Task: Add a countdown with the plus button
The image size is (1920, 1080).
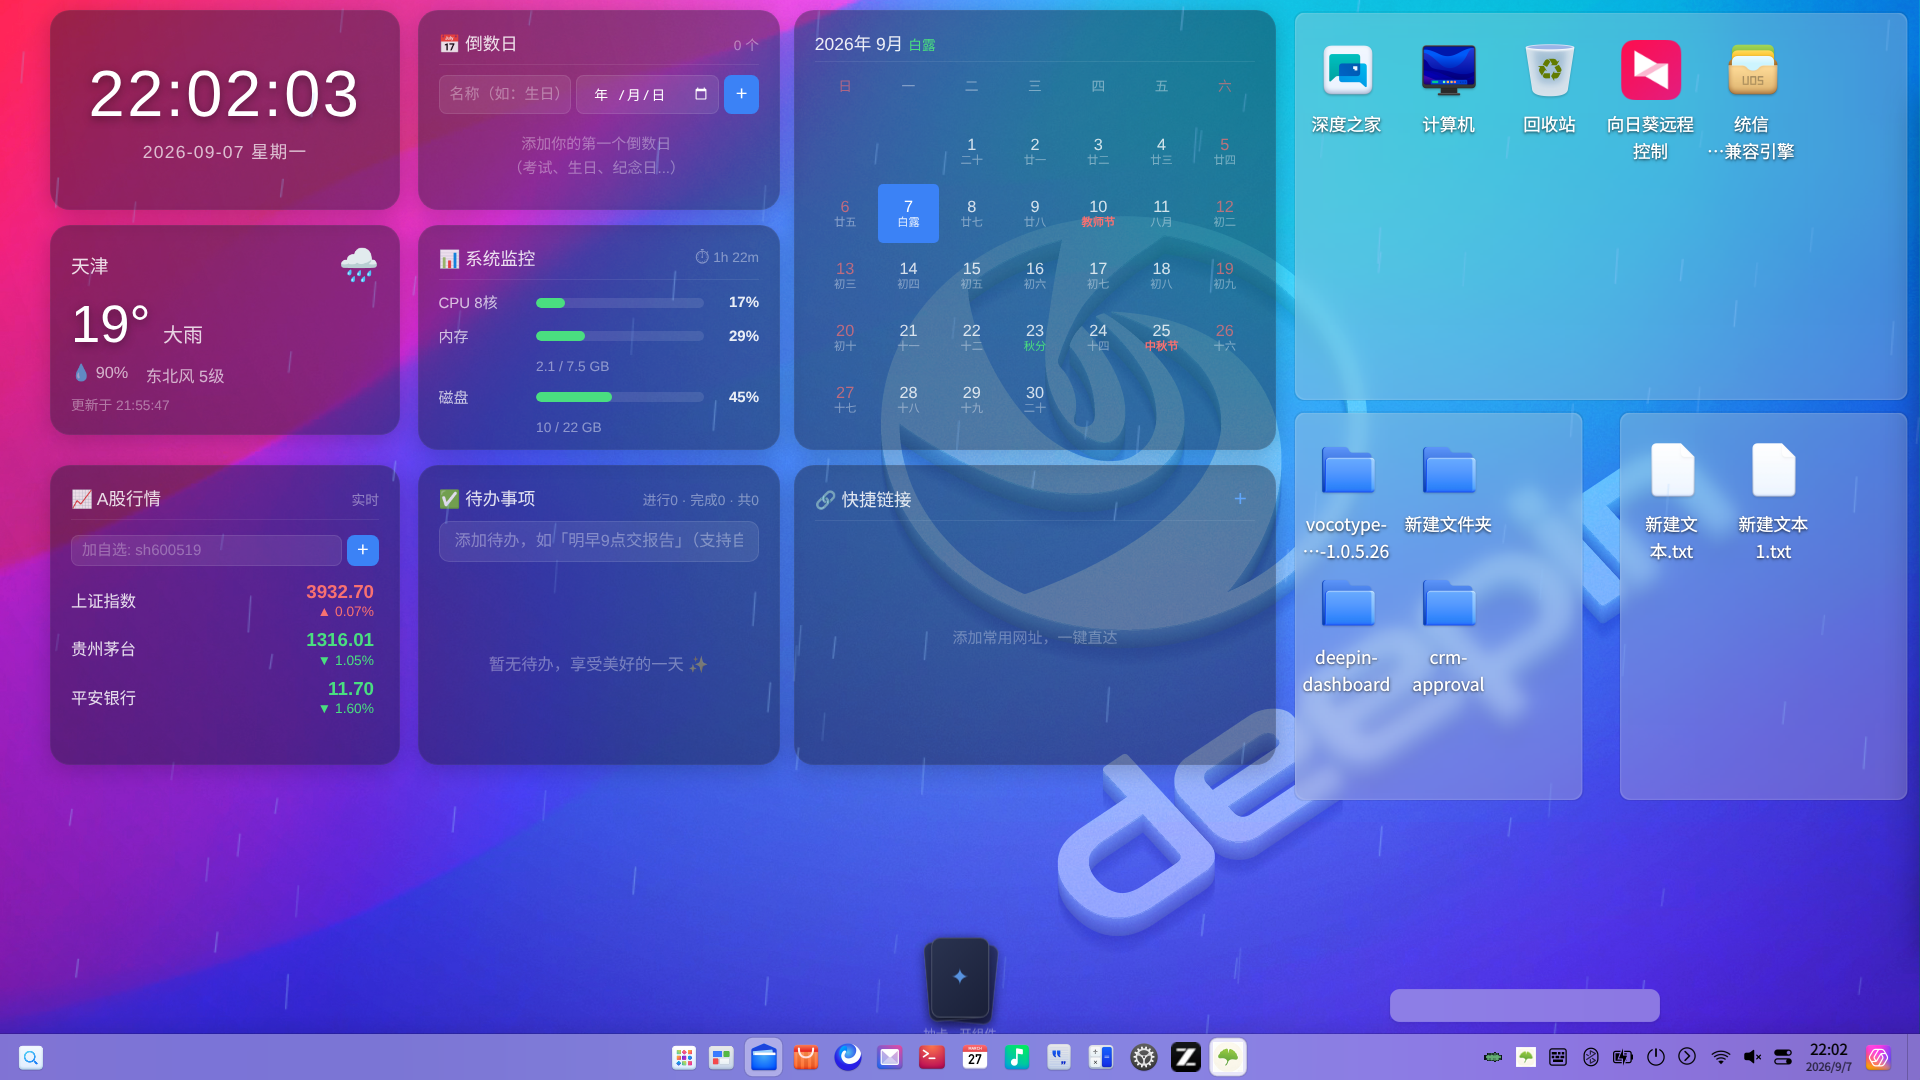Action: point(741,94)
